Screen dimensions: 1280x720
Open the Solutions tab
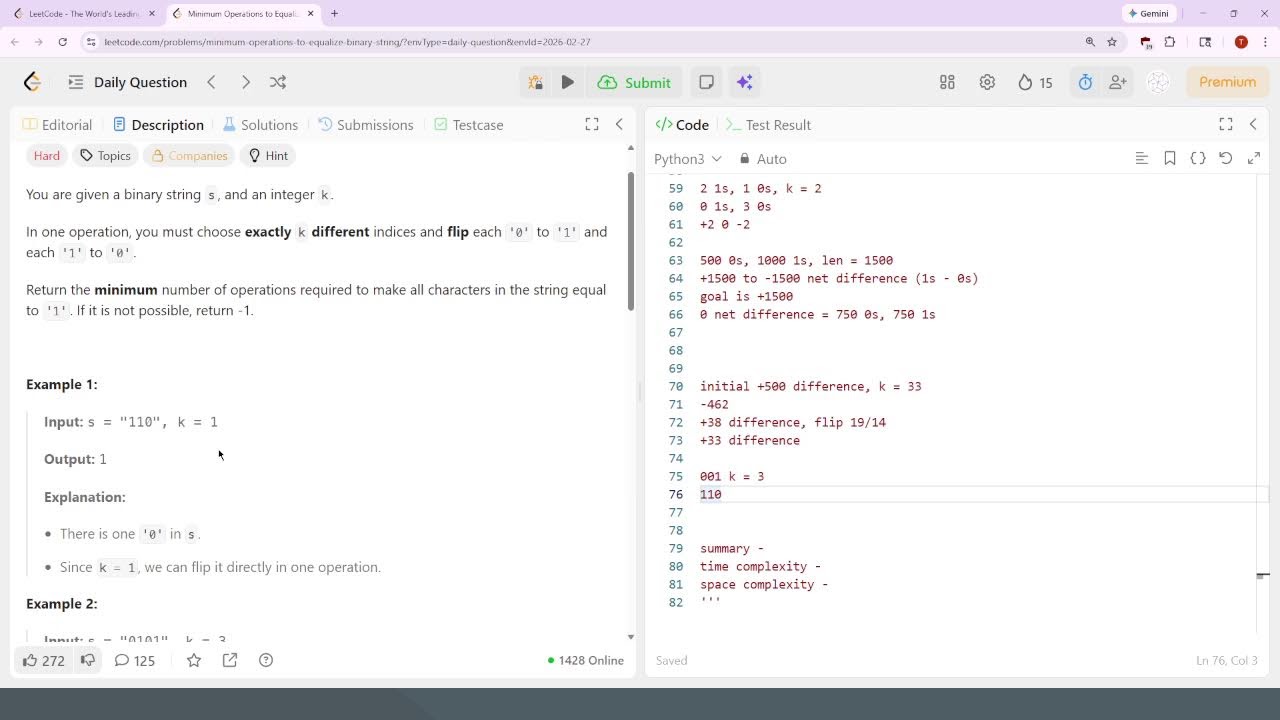coord(260,125)
